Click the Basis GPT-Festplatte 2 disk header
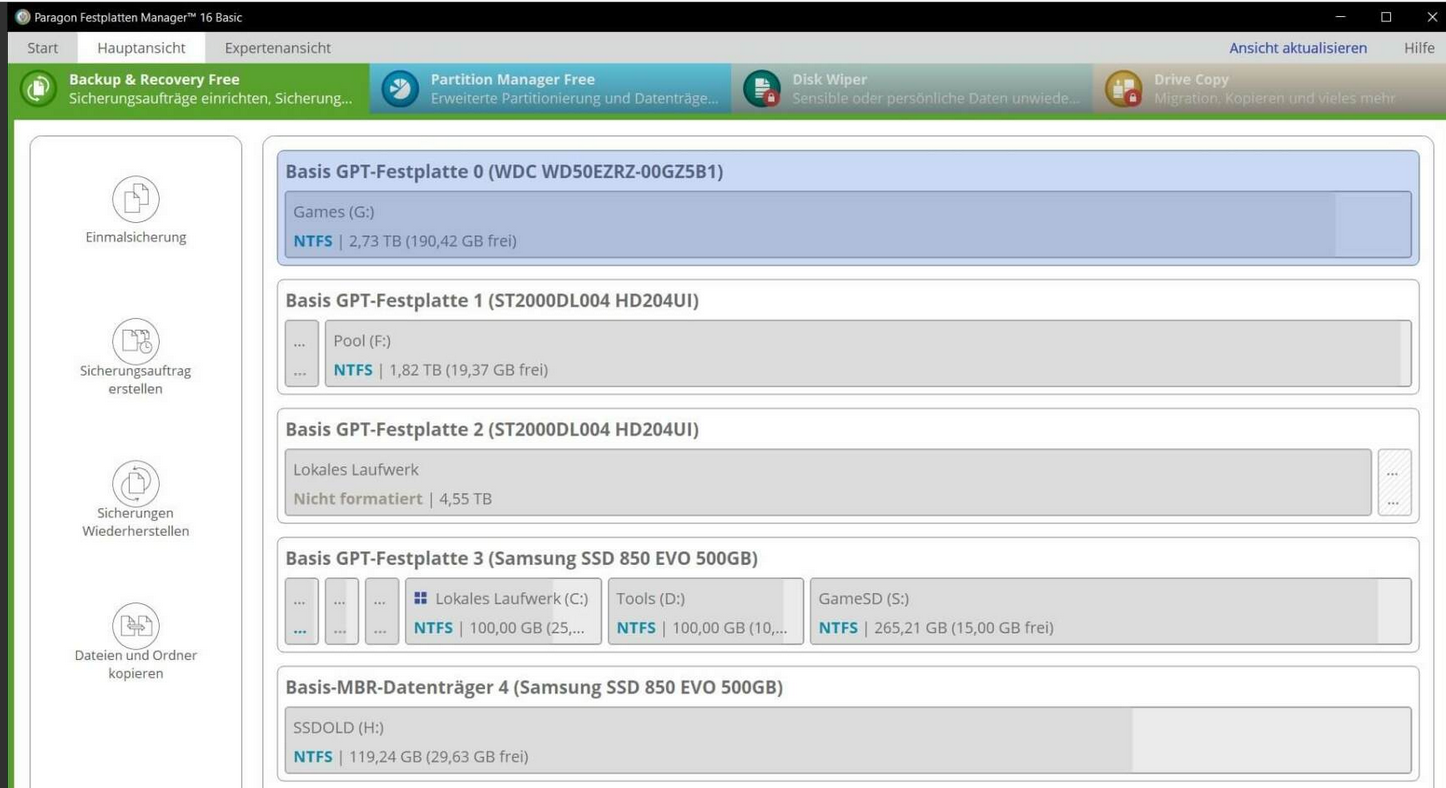Image resolution: width=1446 pixels, height=788 pixels. pos(492,429)
